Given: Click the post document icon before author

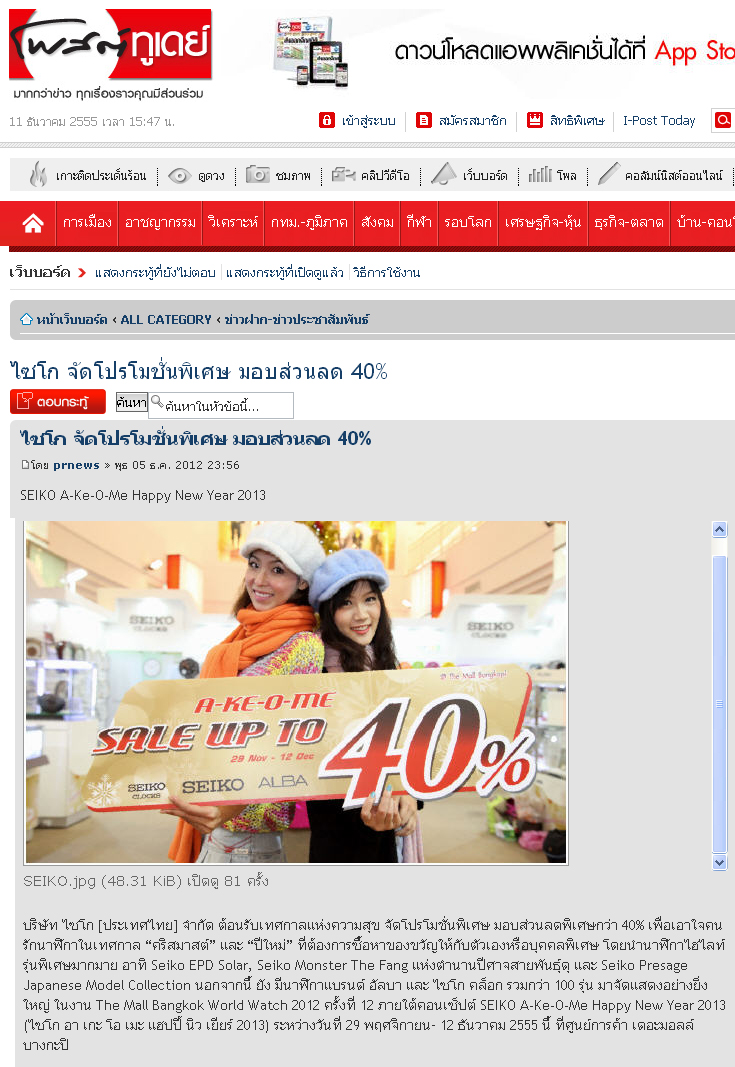Looking at the screenshot, I should pyautogui.click(x=25, y=465).
